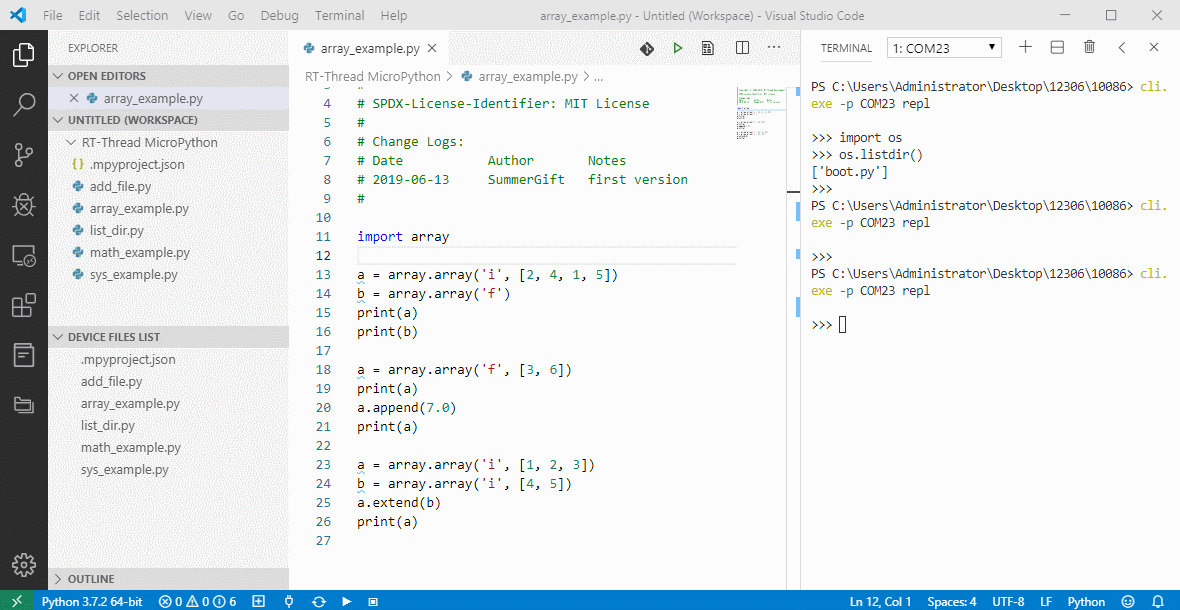This screenshot has width=1180, height=610.
Task: Click the green run file button
Action: (677, 48)
